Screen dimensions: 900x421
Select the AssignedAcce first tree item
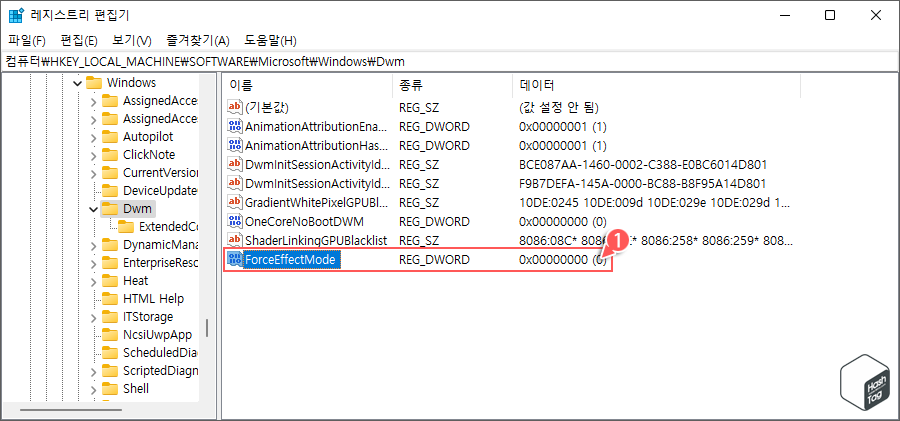pos(160,101)
